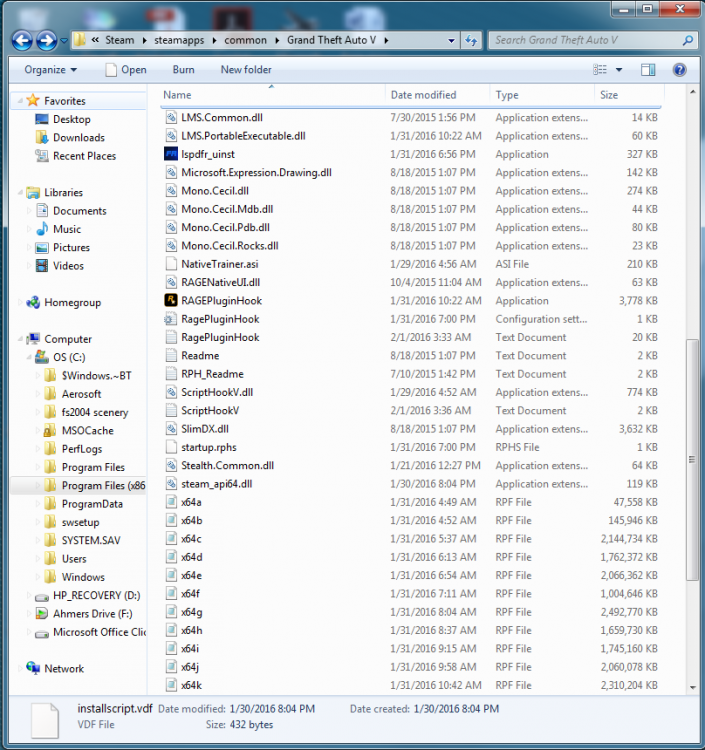Click the Music library icon

point(42,229)
